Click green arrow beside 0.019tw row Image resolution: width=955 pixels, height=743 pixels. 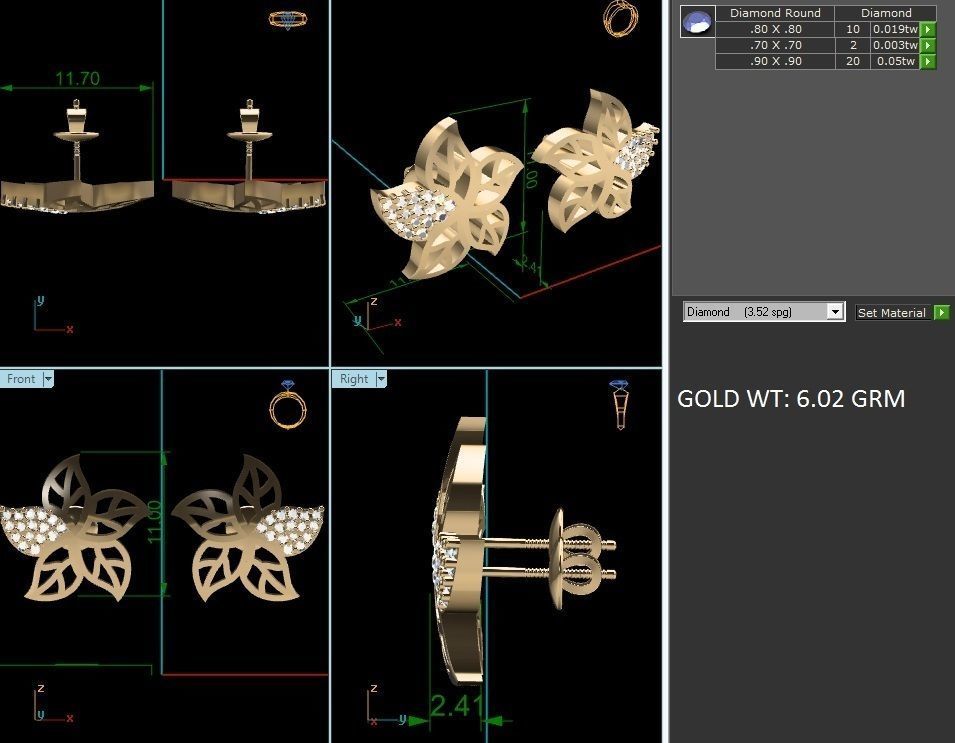[927, 29]
